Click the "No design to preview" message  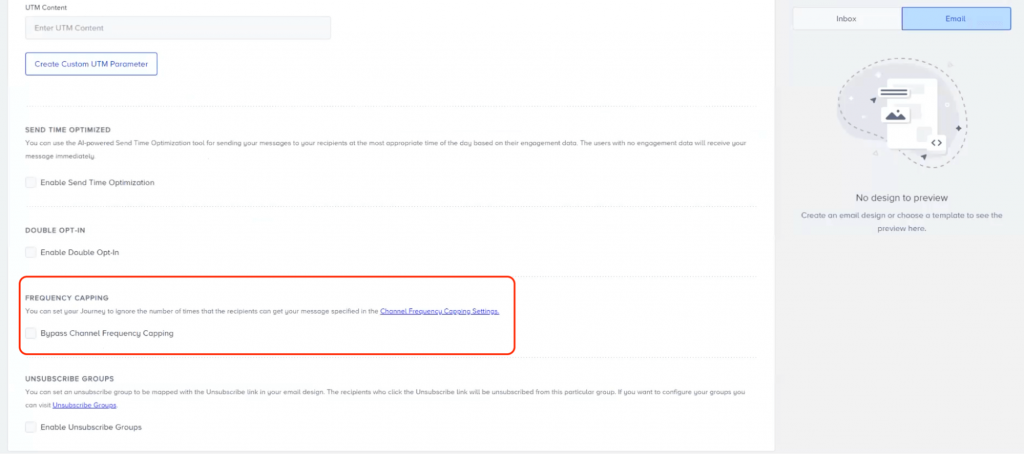902,198
